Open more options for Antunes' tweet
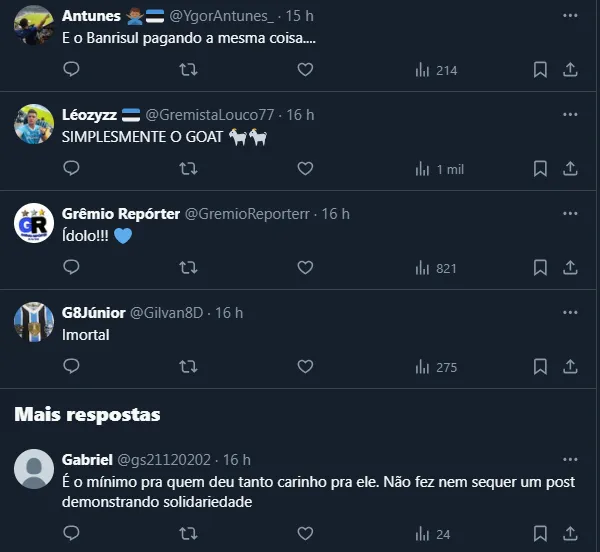 tap(570, 17)
